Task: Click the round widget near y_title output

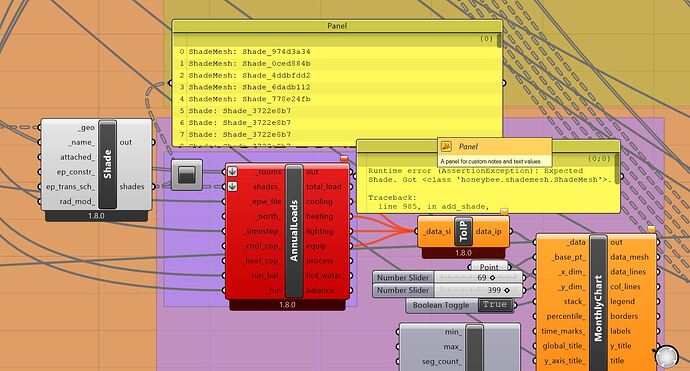Action: point(666,356)
